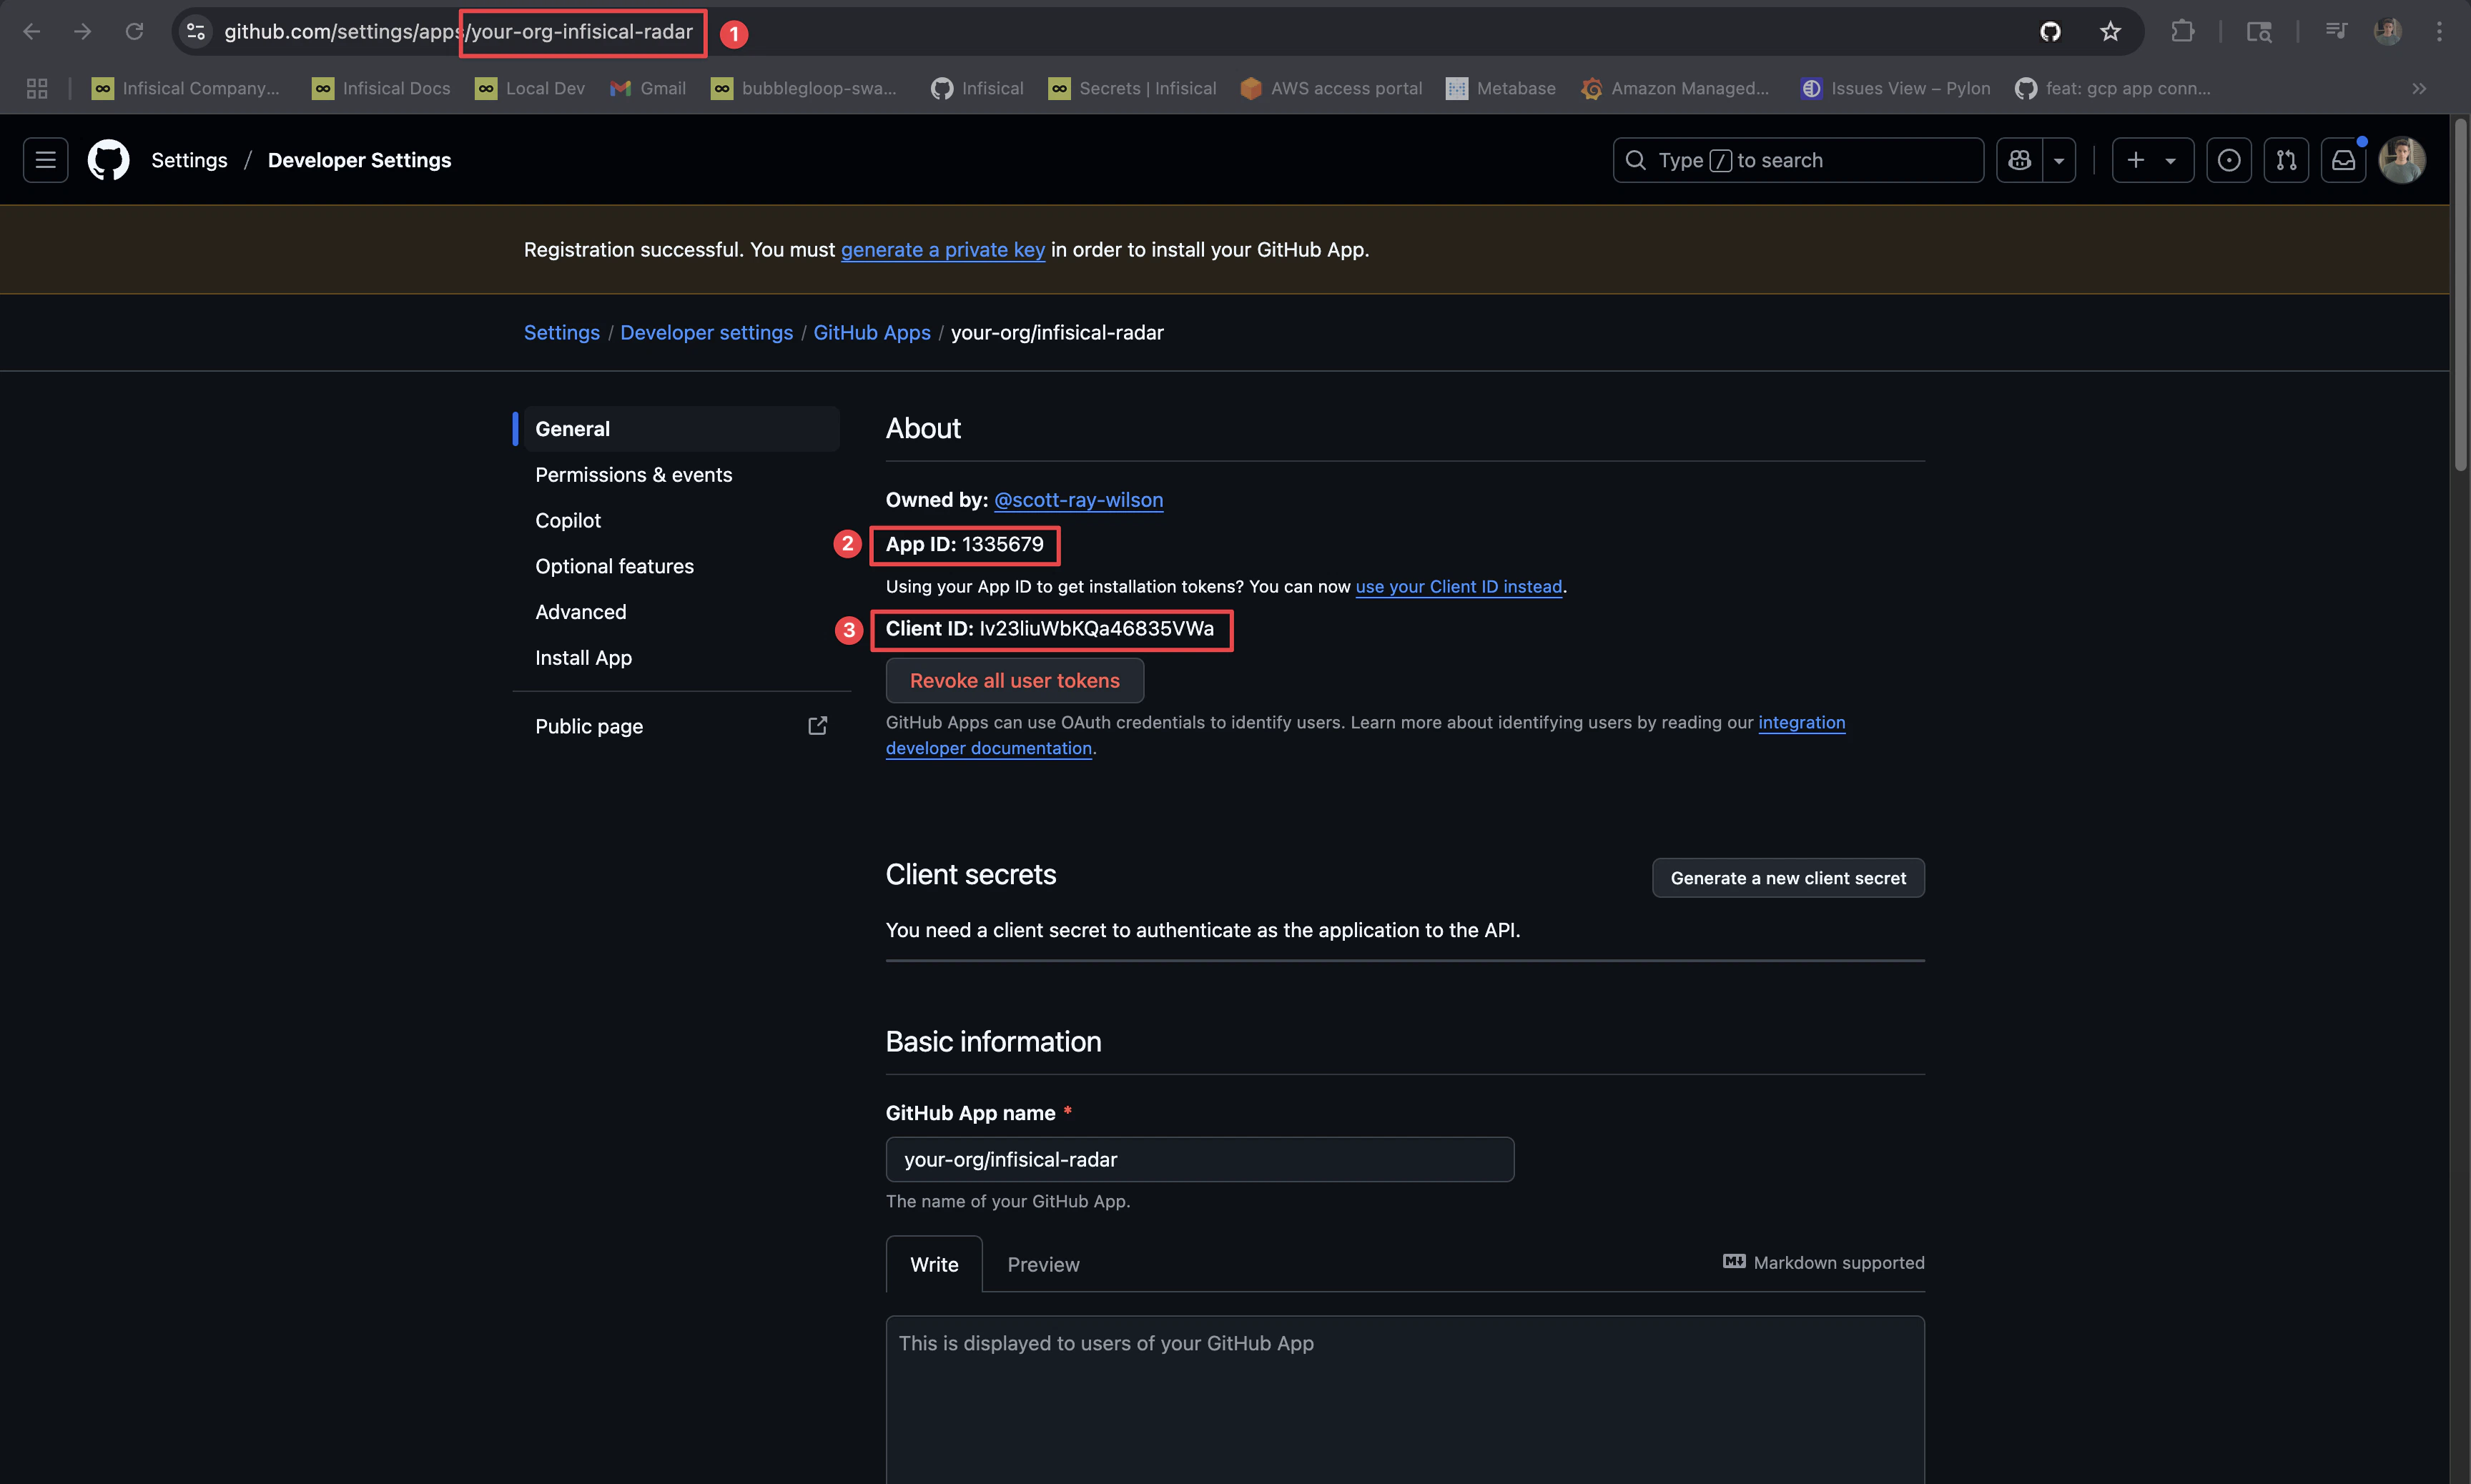Go to GitHub home via Octocat logo
Viewport: 2471px width, 1484px height.
click(x=108, y=160)
